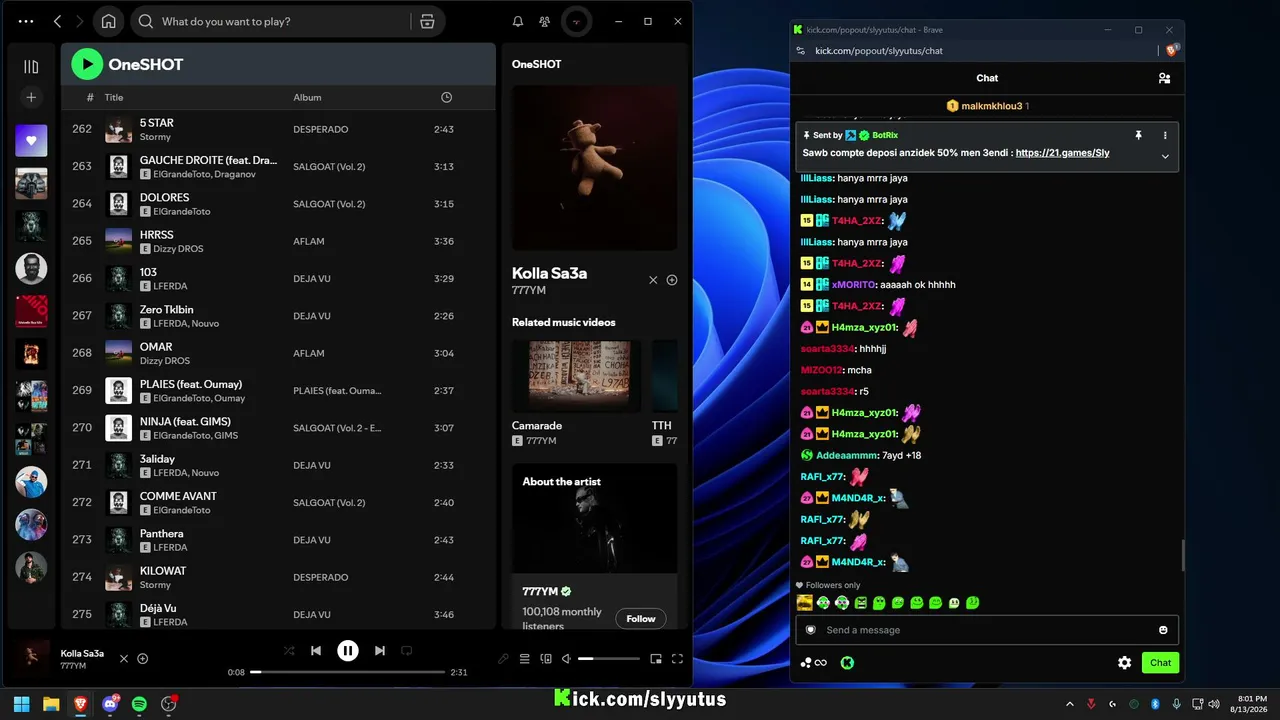Collapse Your Library in Spotify sidebar
The width and height of the screenshot is (1280, 720).
coord(31,66)
